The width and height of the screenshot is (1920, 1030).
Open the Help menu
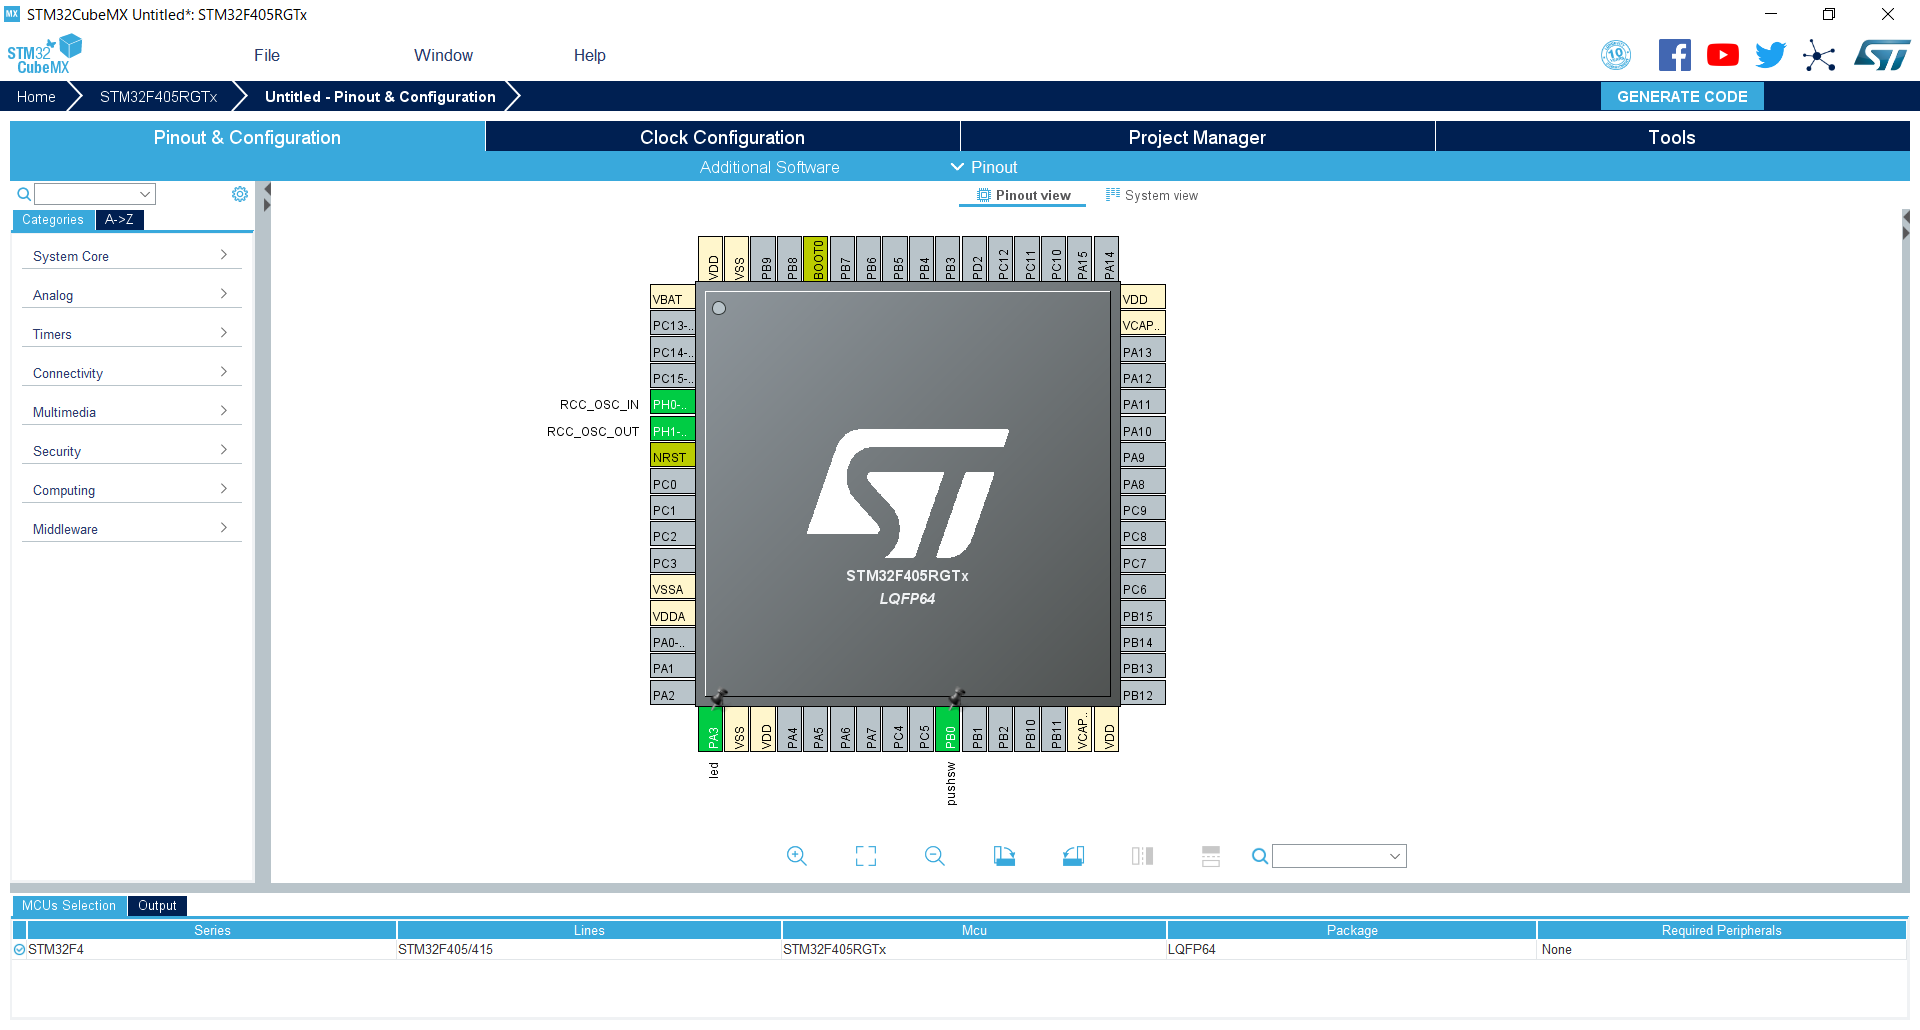(589, 55)
